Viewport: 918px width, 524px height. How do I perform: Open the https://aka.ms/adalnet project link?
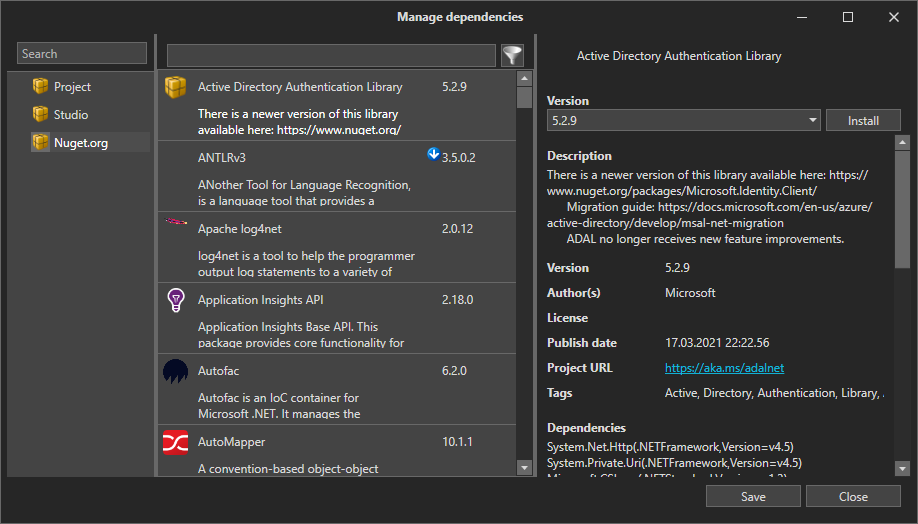pos(724,368)
